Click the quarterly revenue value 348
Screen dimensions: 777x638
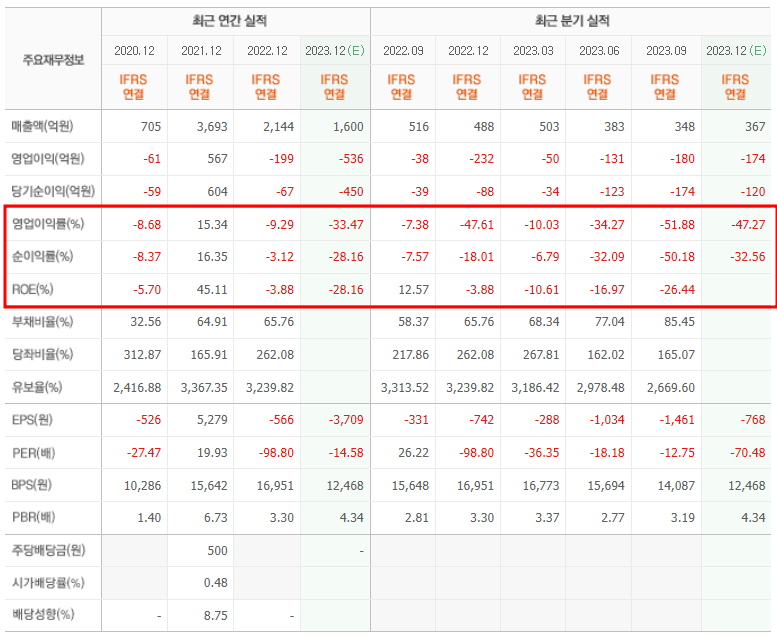point(684,127)
